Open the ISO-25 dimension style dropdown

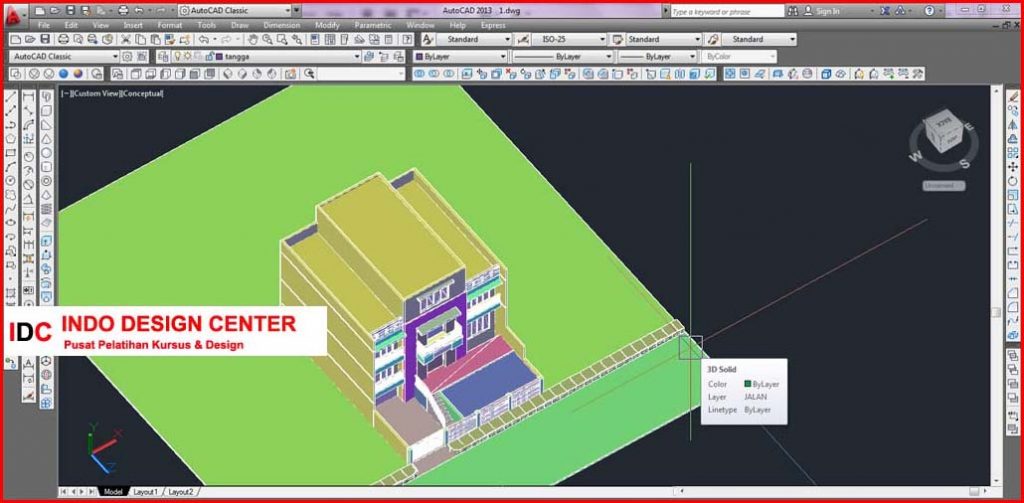pos(569,40)
